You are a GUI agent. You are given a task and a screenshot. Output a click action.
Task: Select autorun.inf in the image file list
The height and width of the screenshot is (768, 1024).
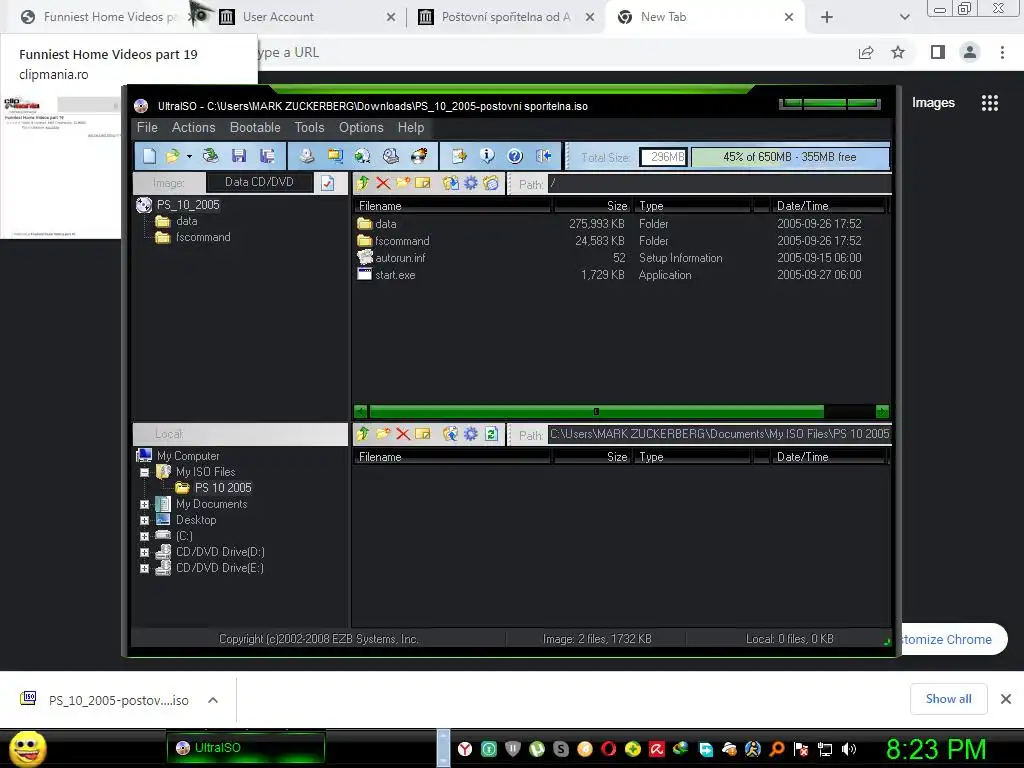click(400, 258)
